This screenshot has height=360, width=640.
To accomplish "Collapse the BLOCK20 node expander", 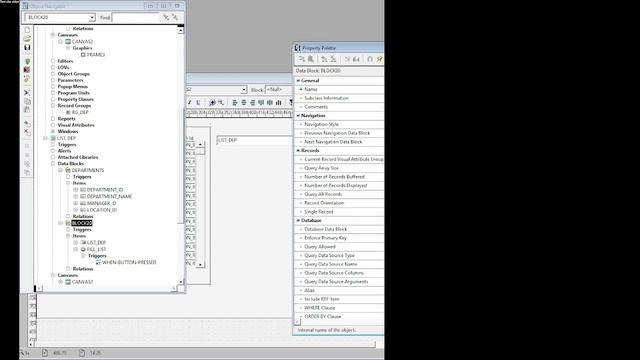I will pyautogui.click(x=60, y=223).
